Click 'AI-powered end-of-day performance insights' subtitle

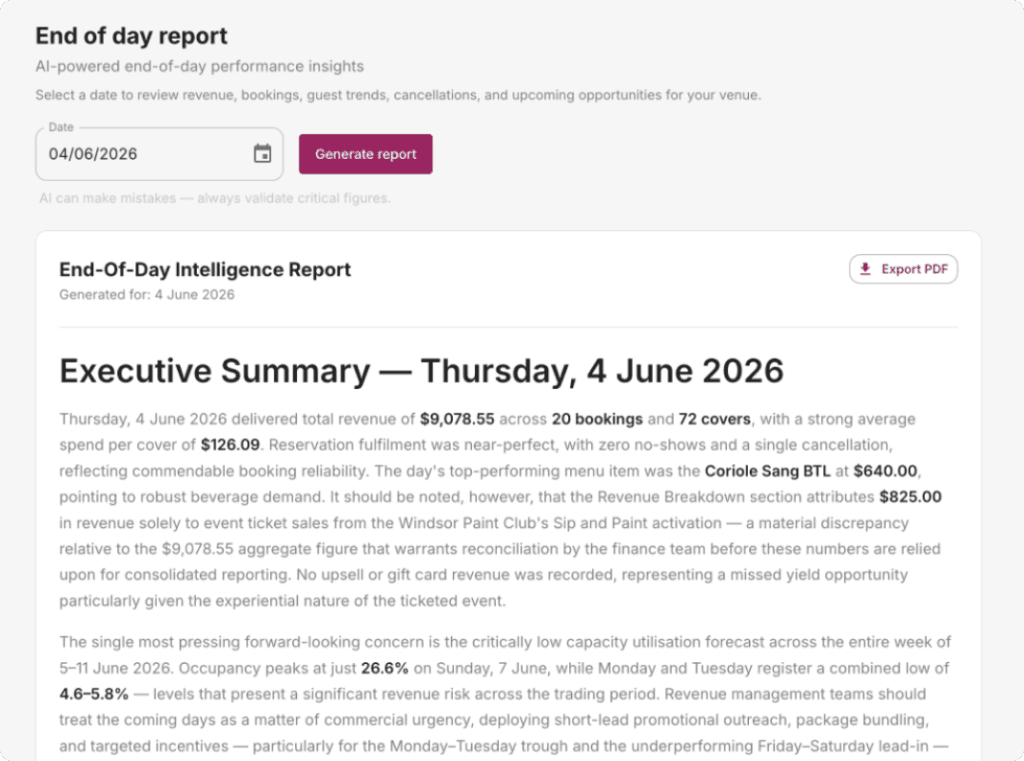(199, 67)
